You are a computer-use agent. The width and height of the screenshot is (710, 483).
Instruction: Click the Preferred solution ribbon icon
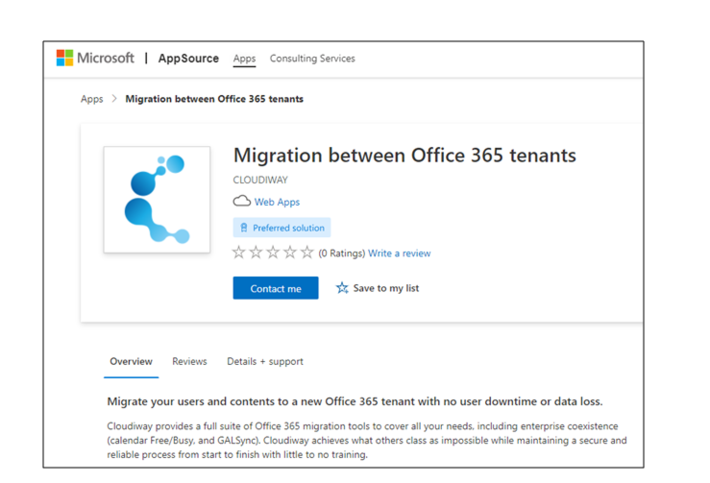pos(244,228)
